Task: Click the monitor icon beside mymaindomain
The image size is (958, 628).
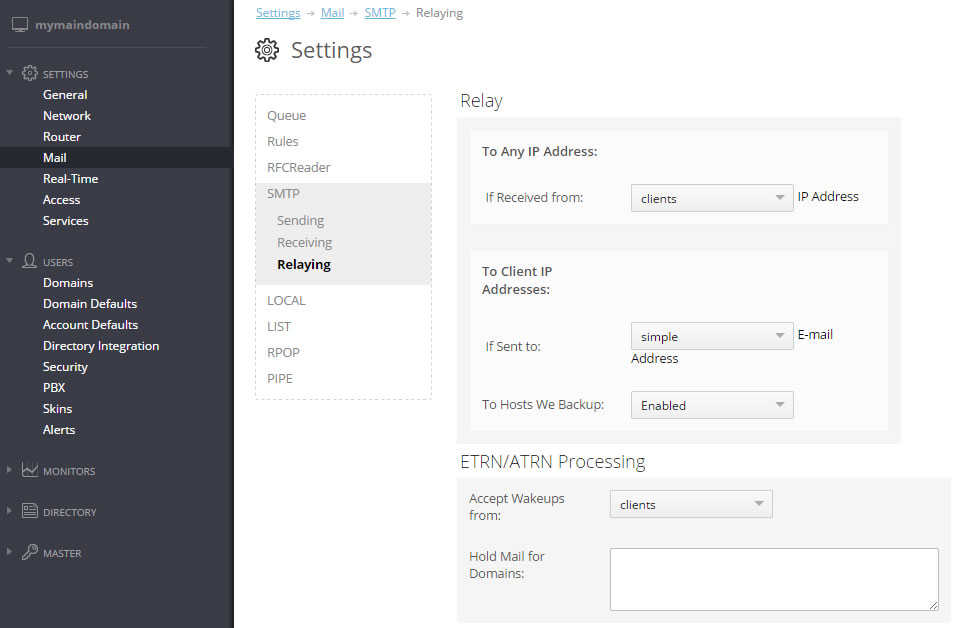Action: pyautogui.click(x=20, y=25)
